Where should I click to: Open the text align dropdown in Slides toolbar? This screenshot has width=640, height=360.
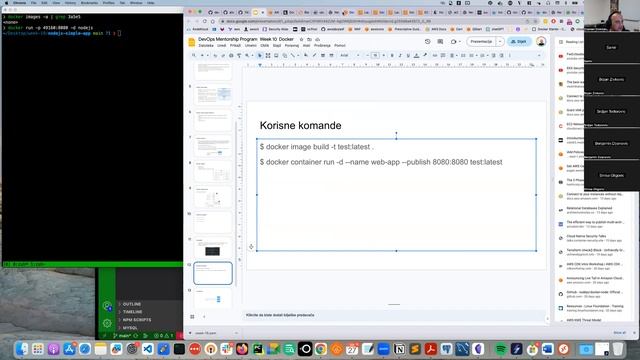pos(453,55)
